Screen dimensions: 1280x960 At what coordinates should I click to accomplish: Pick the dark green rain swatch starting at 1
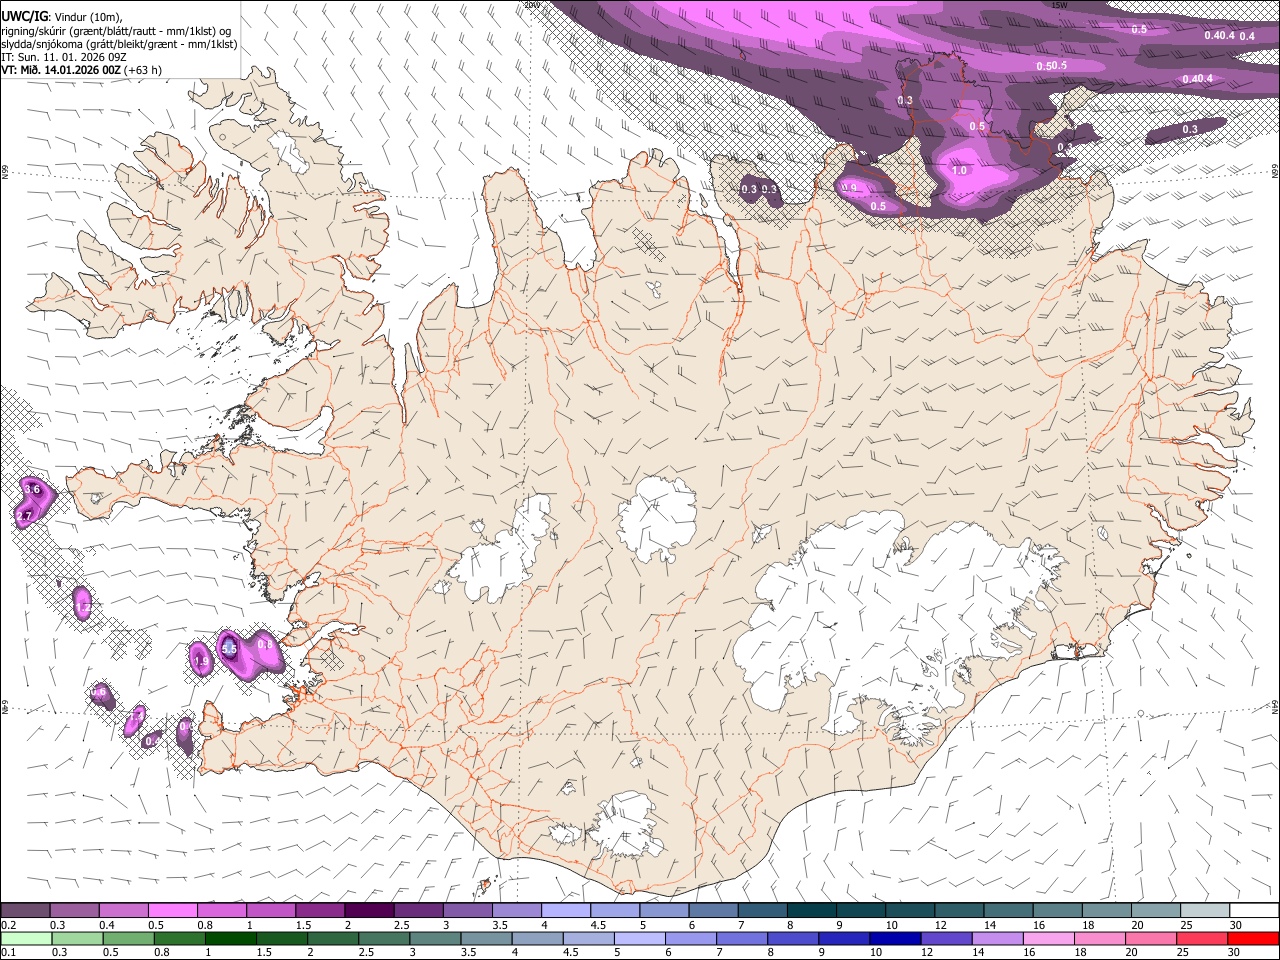231,938
